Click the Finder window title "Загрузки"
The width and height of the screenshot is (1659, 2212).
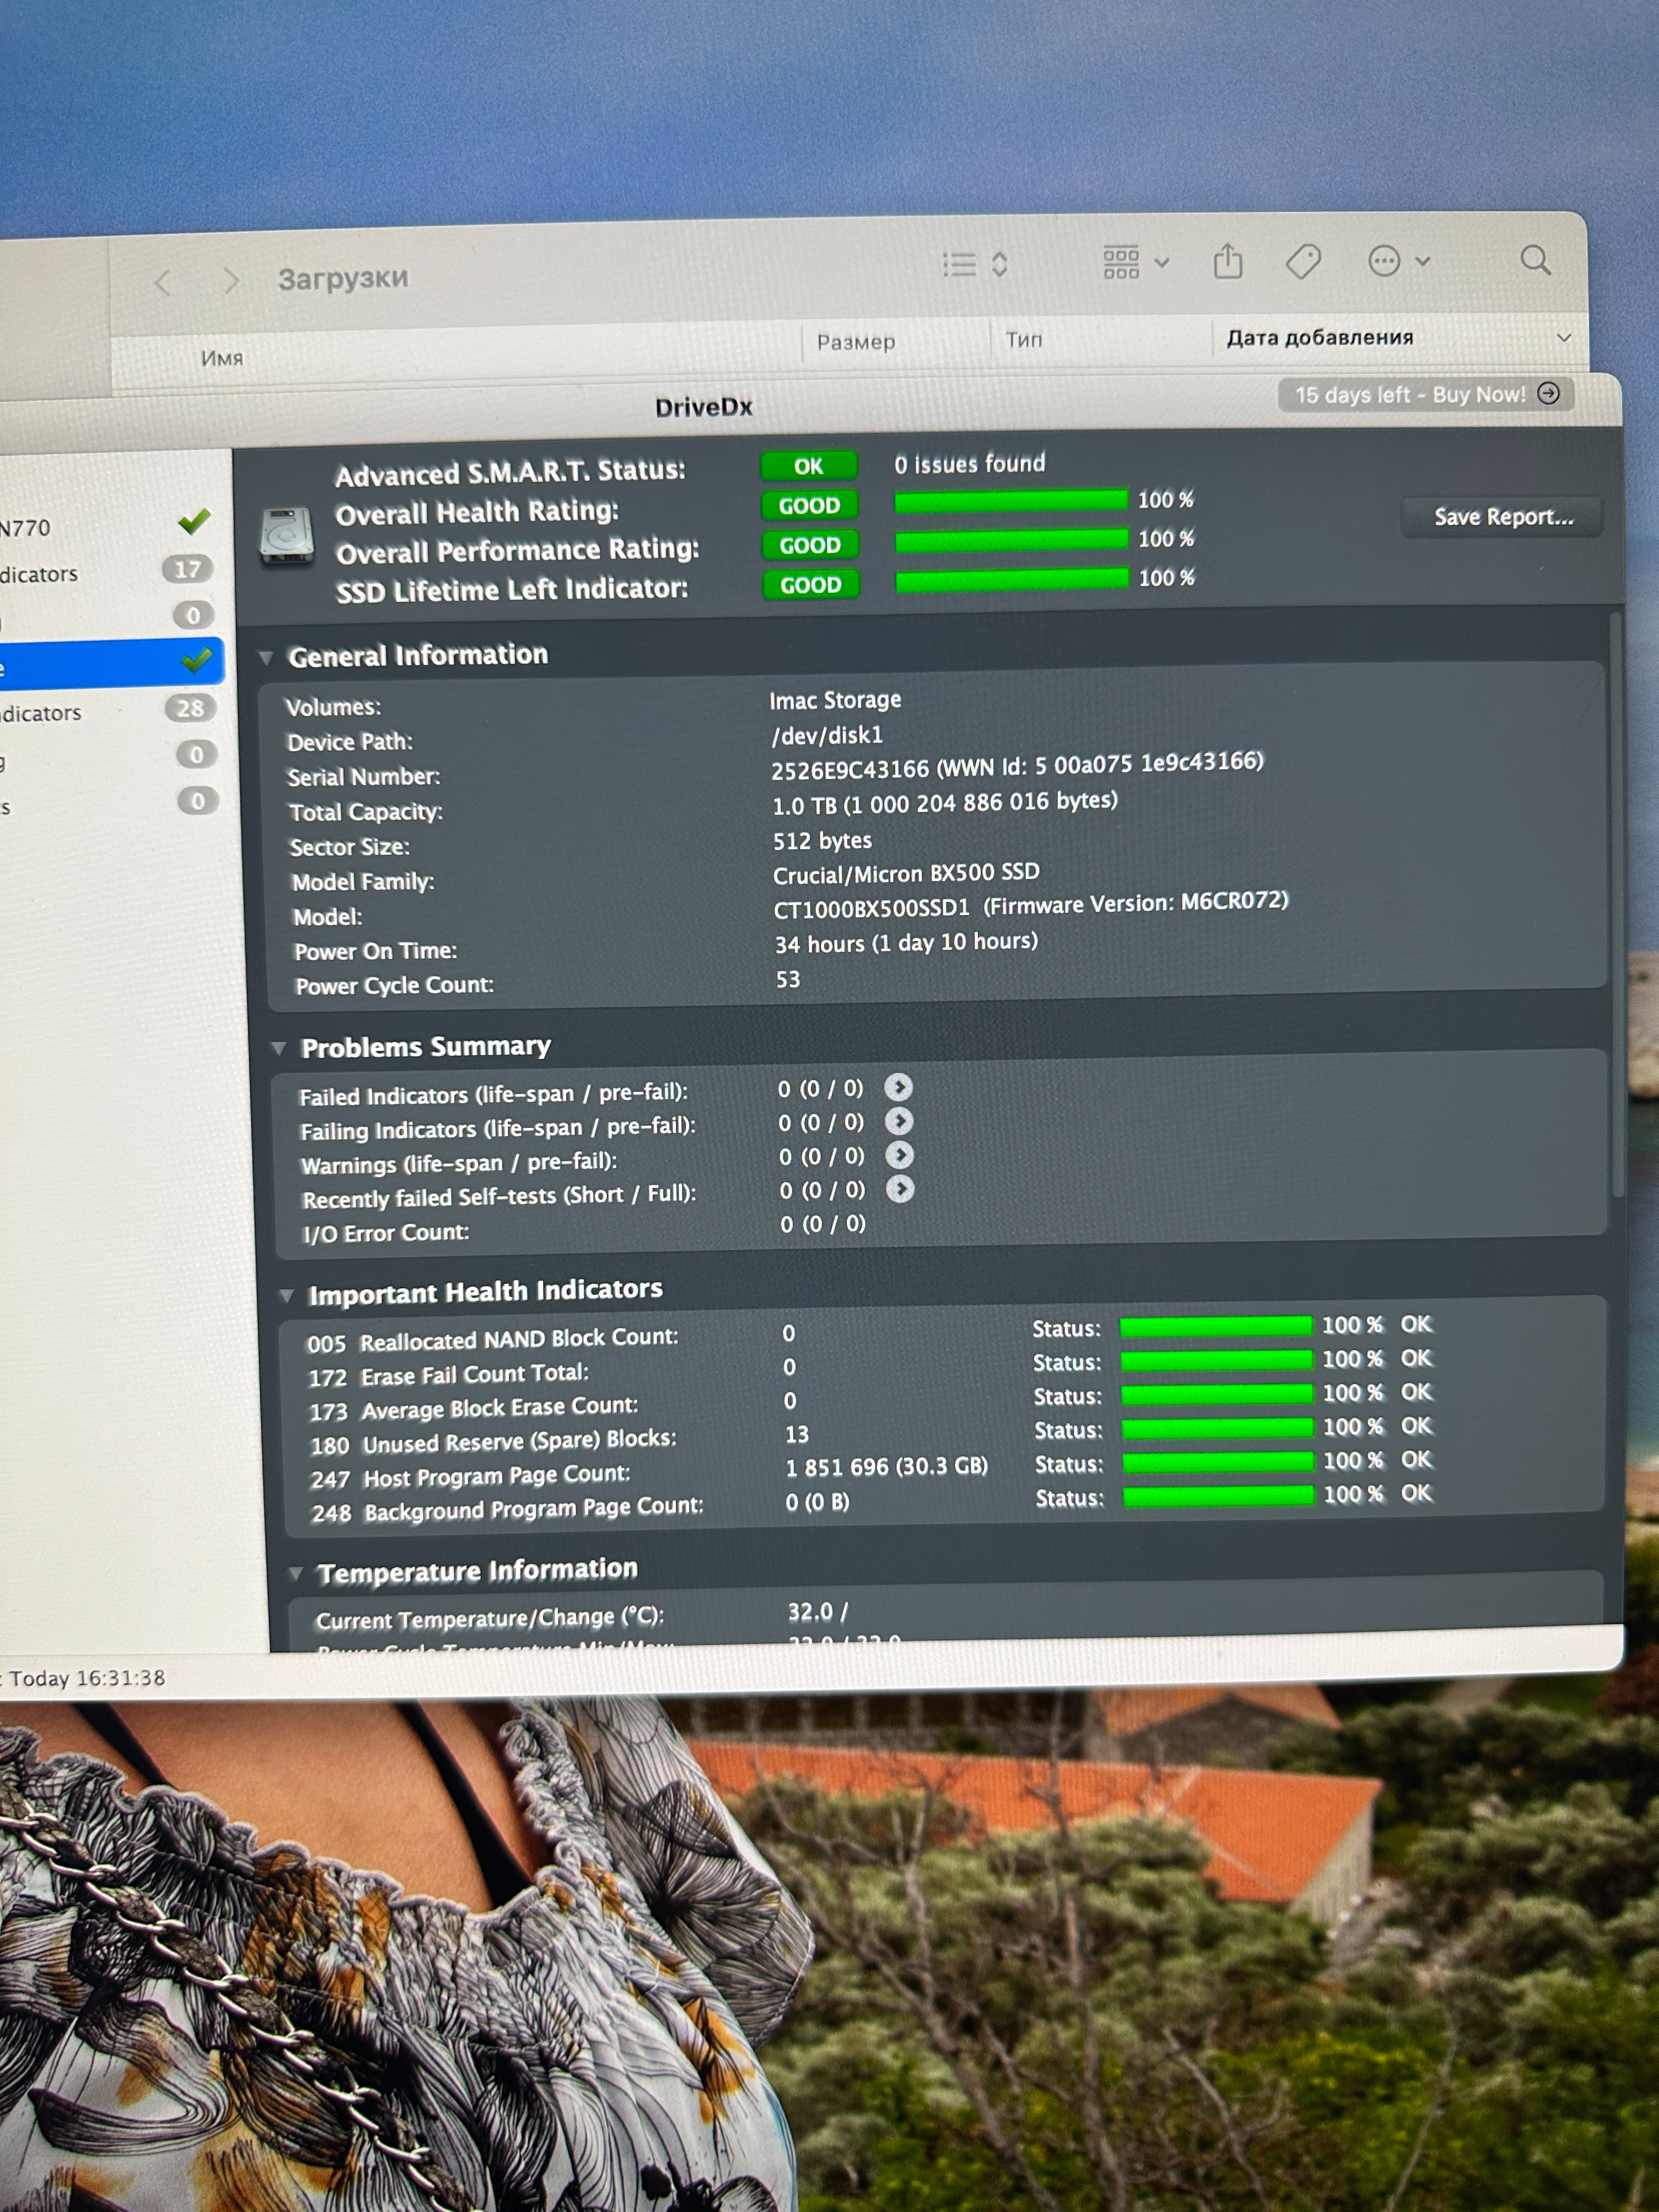[x=343, y=278]
